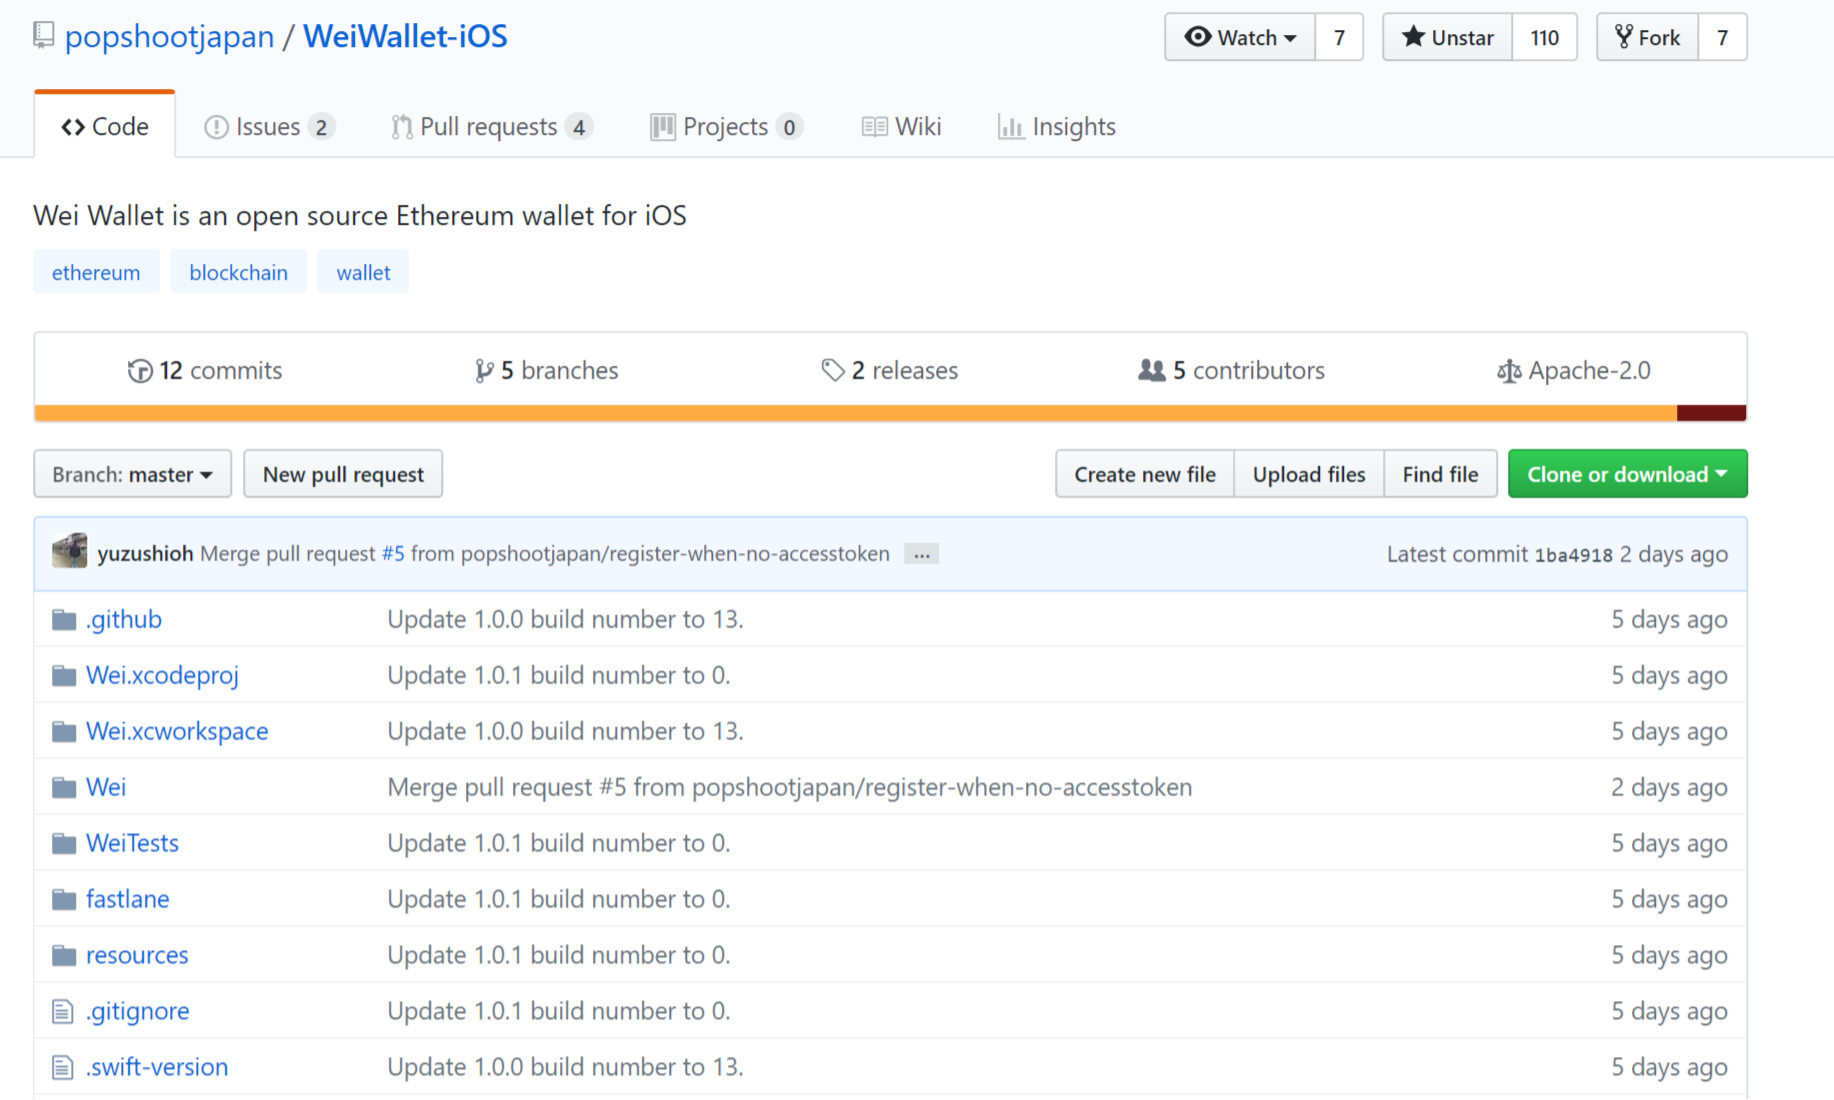Click the New pull request button
Screen dimensions: 1834x1100
(343, 474)
